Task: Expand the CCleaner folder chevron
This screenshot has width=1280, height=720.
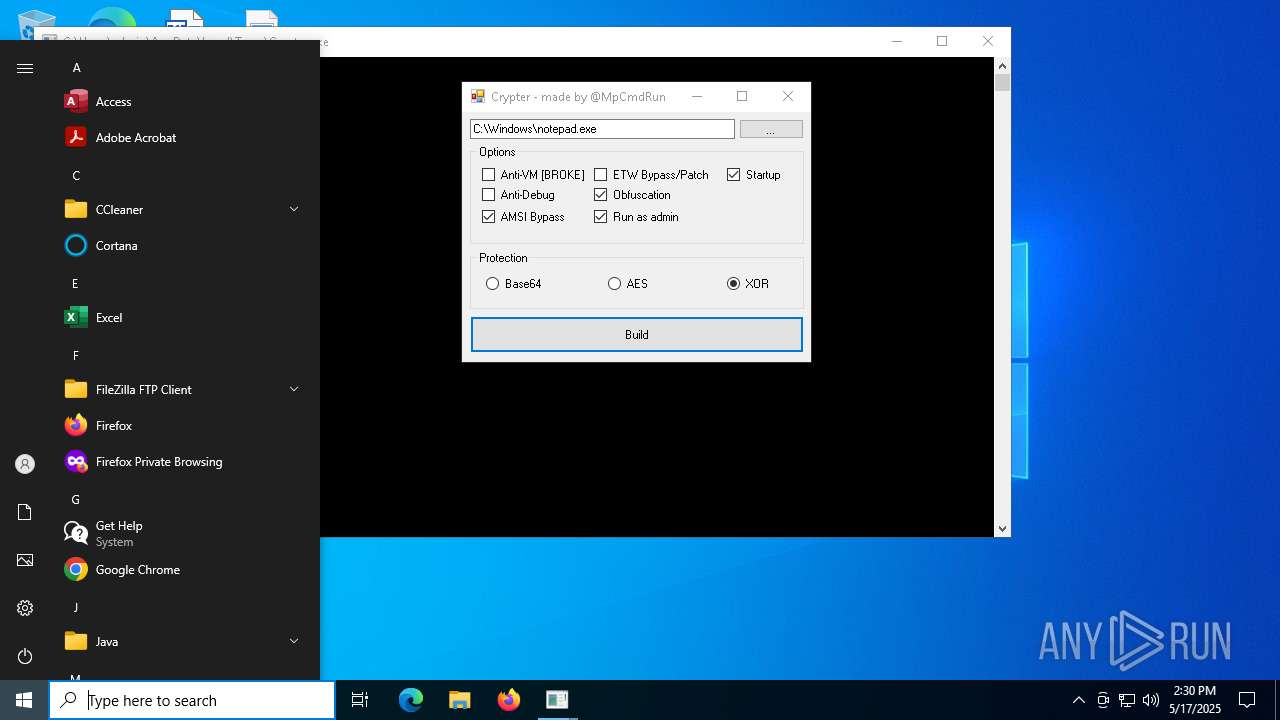Action: pos(294,209)
